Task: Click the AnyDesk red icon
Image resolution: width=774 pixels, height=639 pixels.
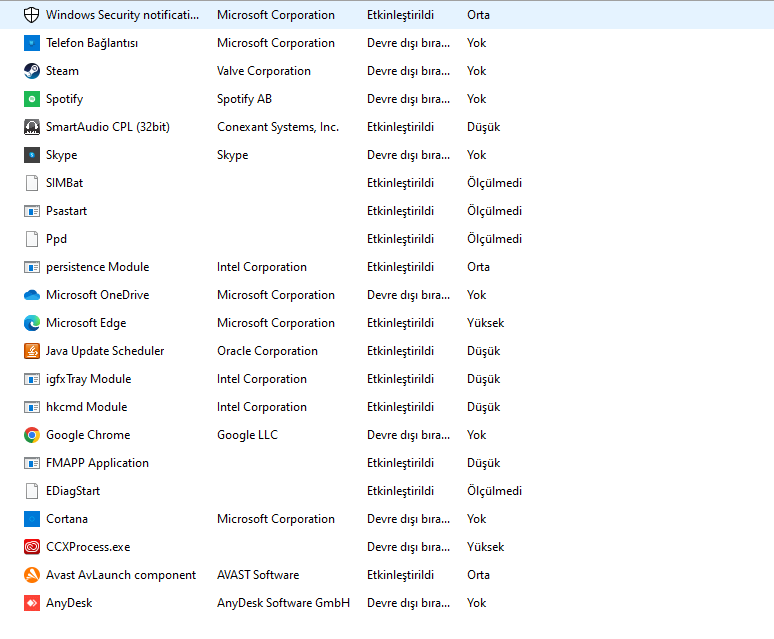Action: tap(32, 603)
